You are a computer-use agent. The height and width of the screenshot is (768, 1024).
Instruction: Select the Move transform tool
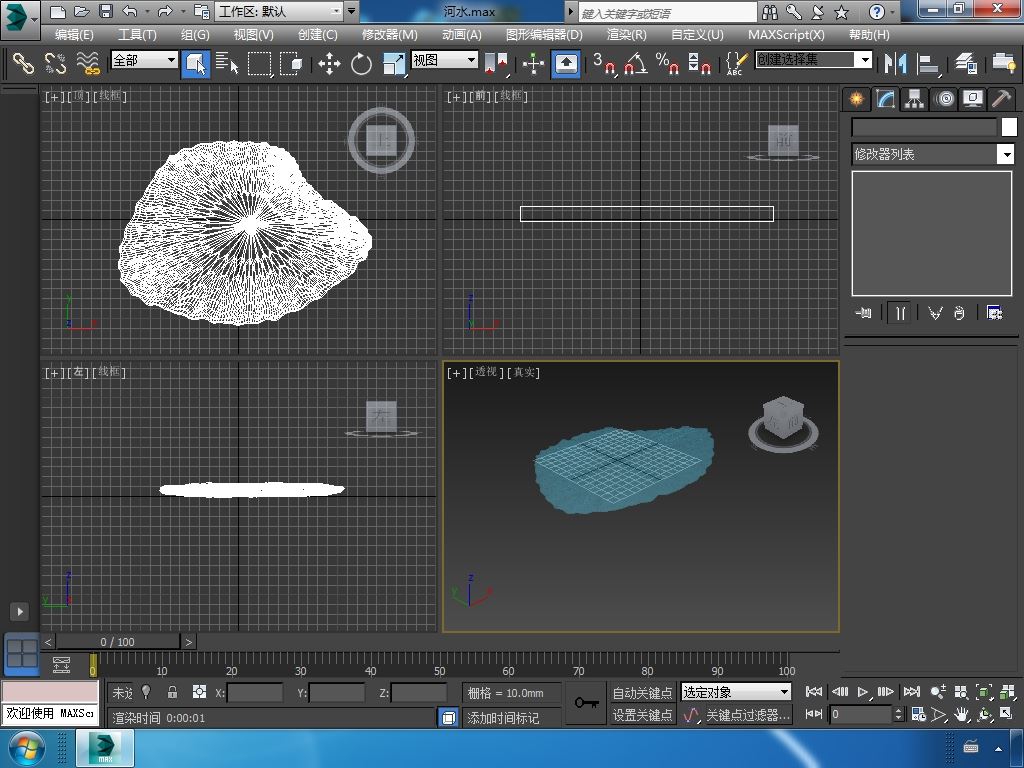click(329, 64)
